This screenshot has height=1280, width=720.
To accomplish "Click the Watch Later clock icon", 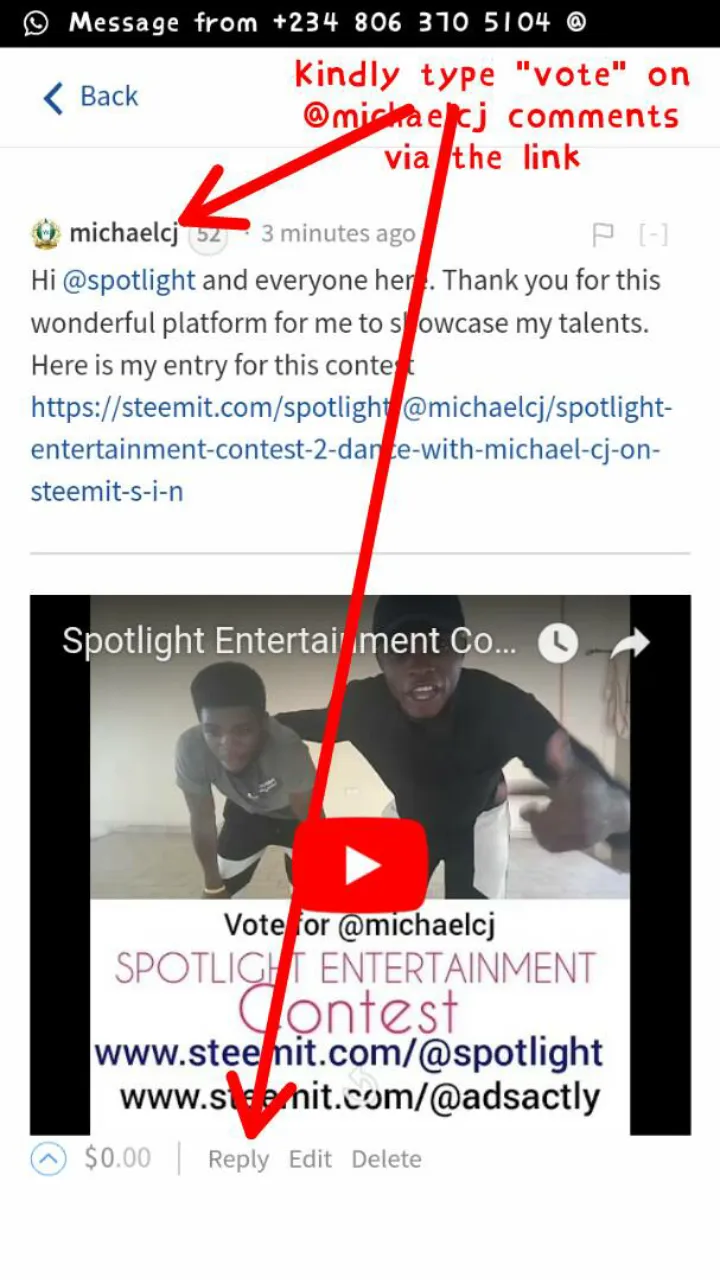I will pyautogui.click(x=558, y=643).
